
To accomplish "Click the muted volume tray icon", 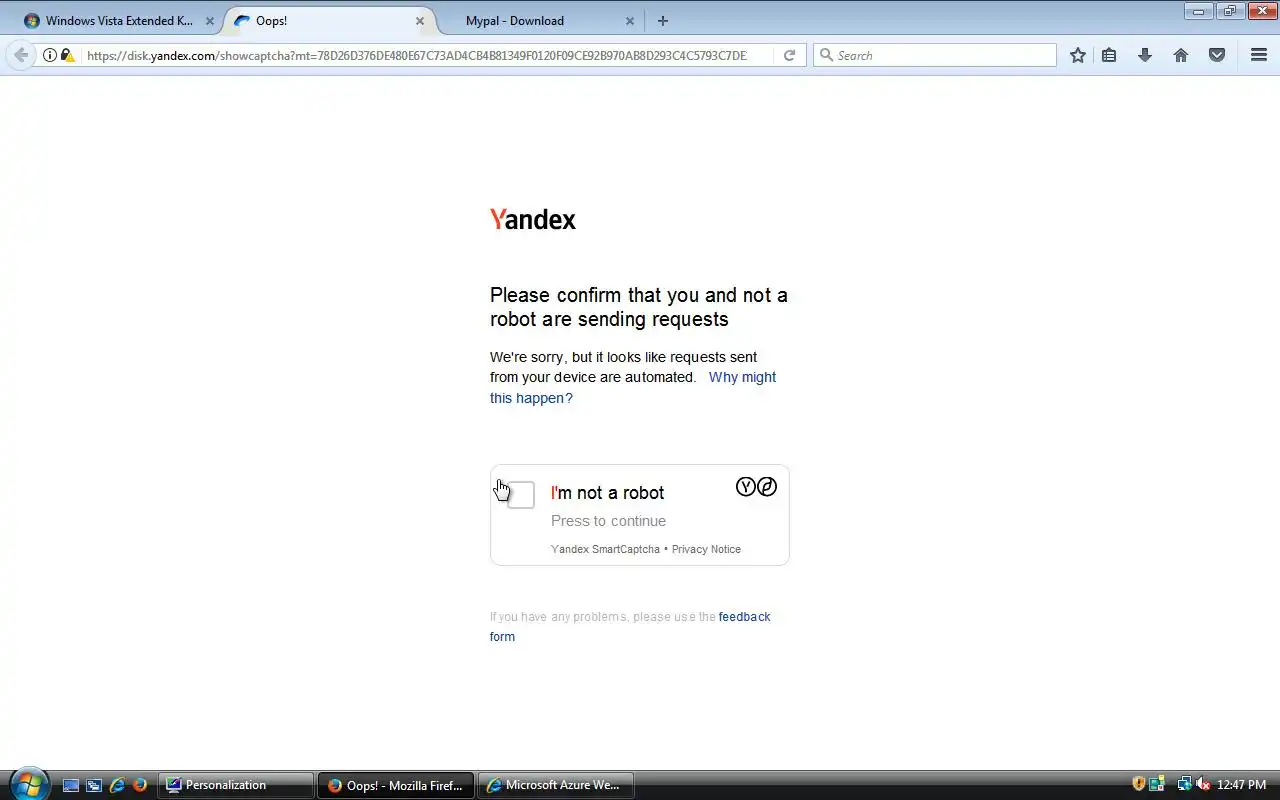I will 1203,785.
